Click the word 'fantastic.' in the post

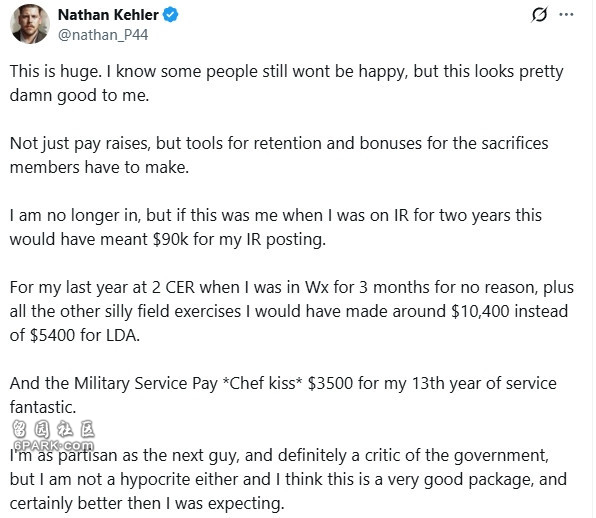pyautogui.click(x=43, y=407)
